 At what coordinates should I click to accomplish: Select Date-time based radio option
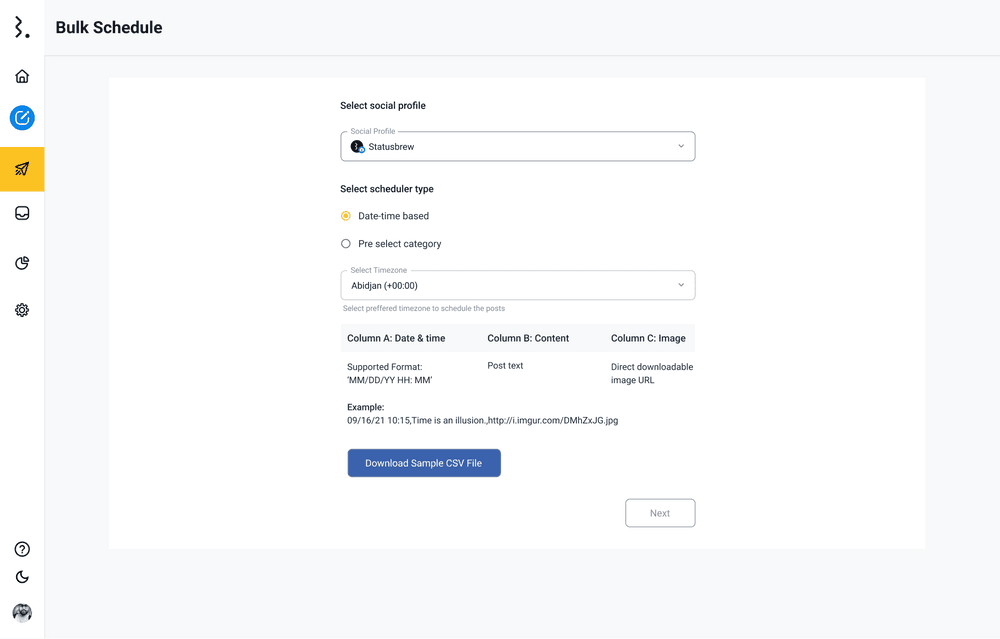coord(346,216)
